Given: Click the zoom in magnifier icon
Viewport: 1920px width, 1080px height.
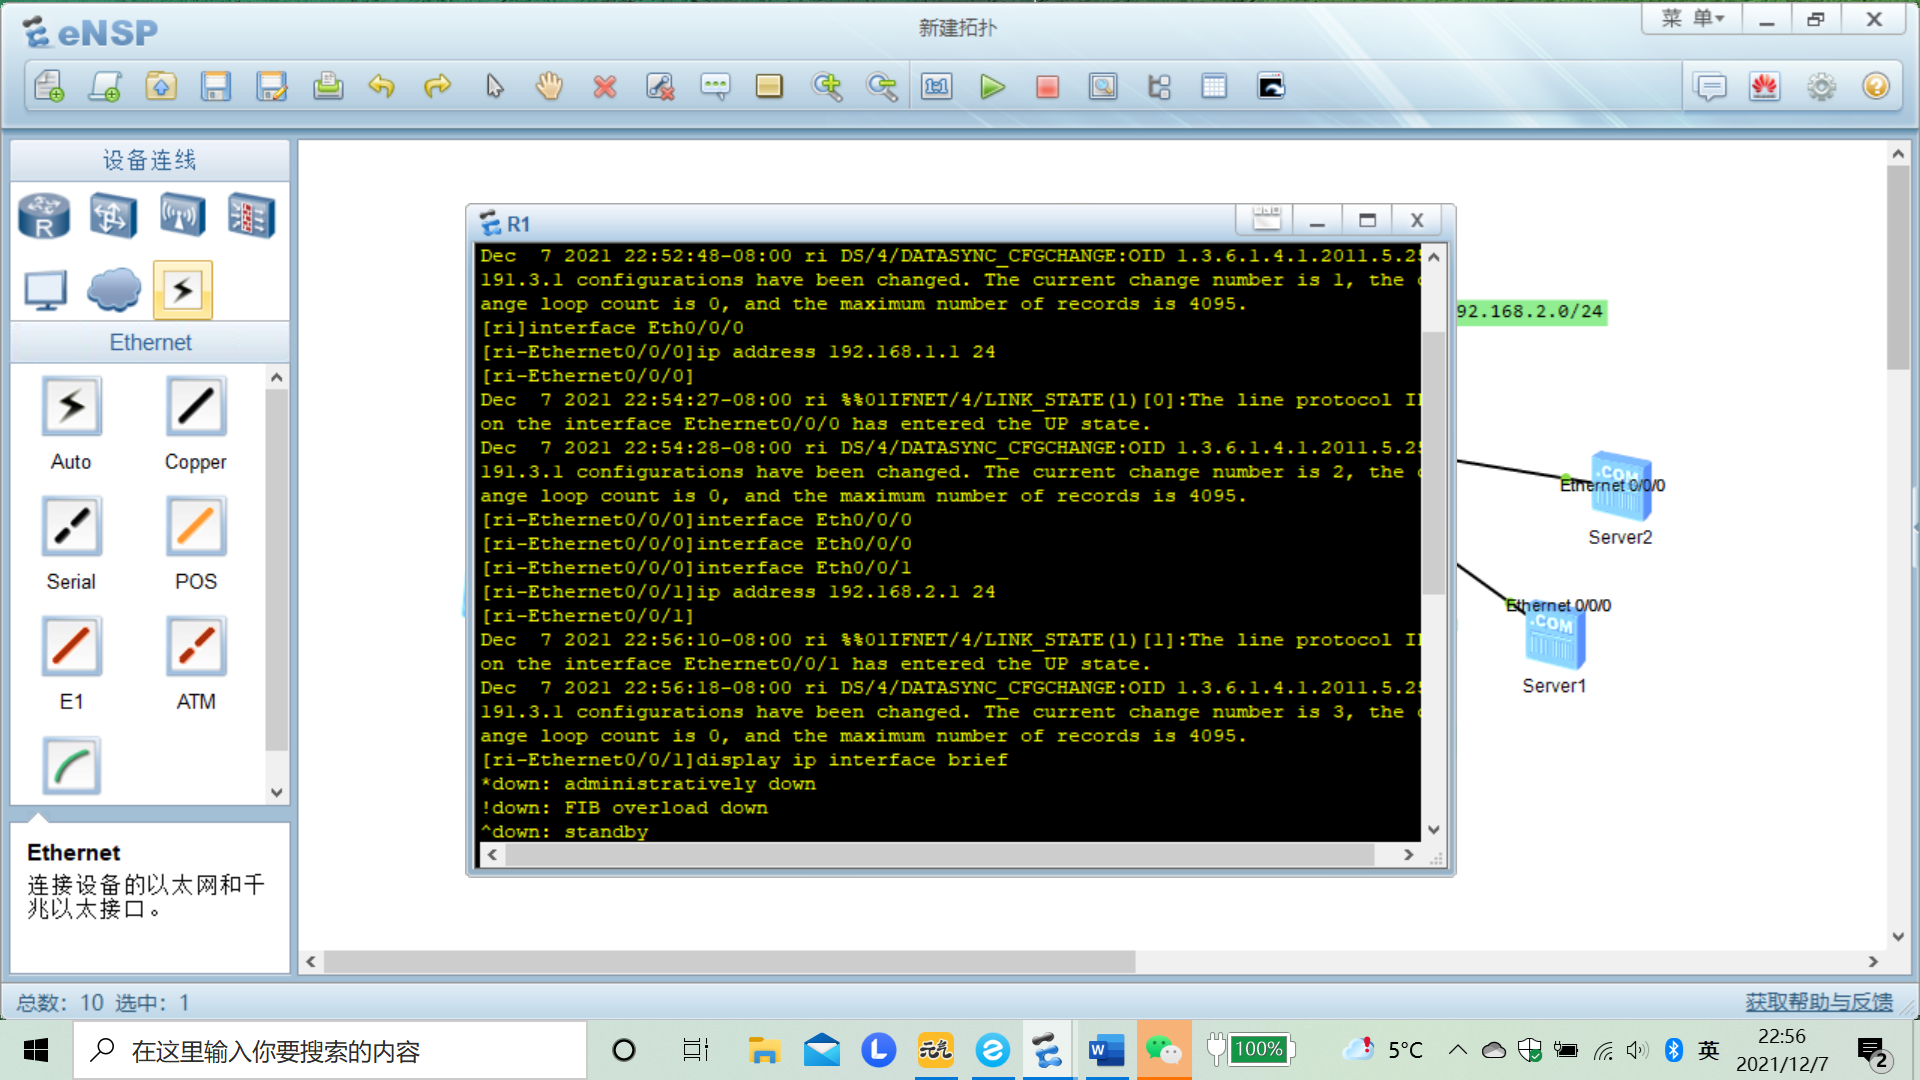Looking at the screenshot, I should point(827,87).
